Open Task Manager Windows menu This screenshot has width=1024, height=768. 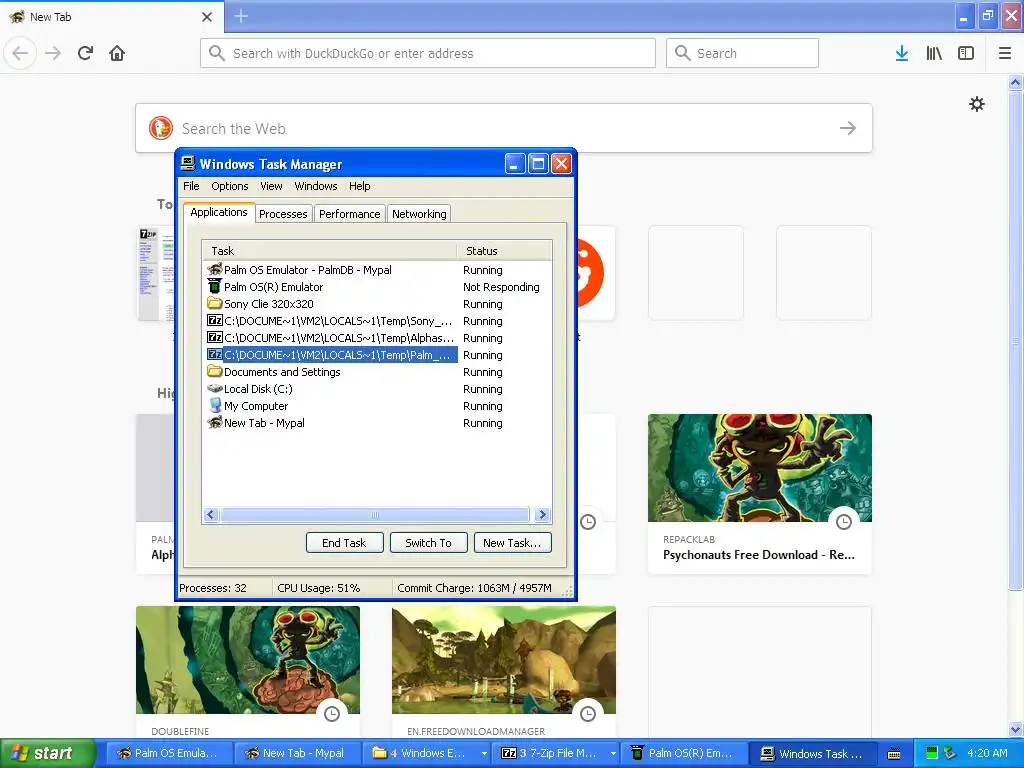click(x=315, y=186)
